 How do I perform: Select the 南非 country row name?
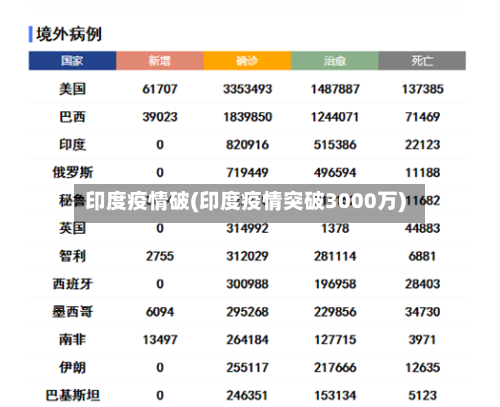[x=72, y=340]
